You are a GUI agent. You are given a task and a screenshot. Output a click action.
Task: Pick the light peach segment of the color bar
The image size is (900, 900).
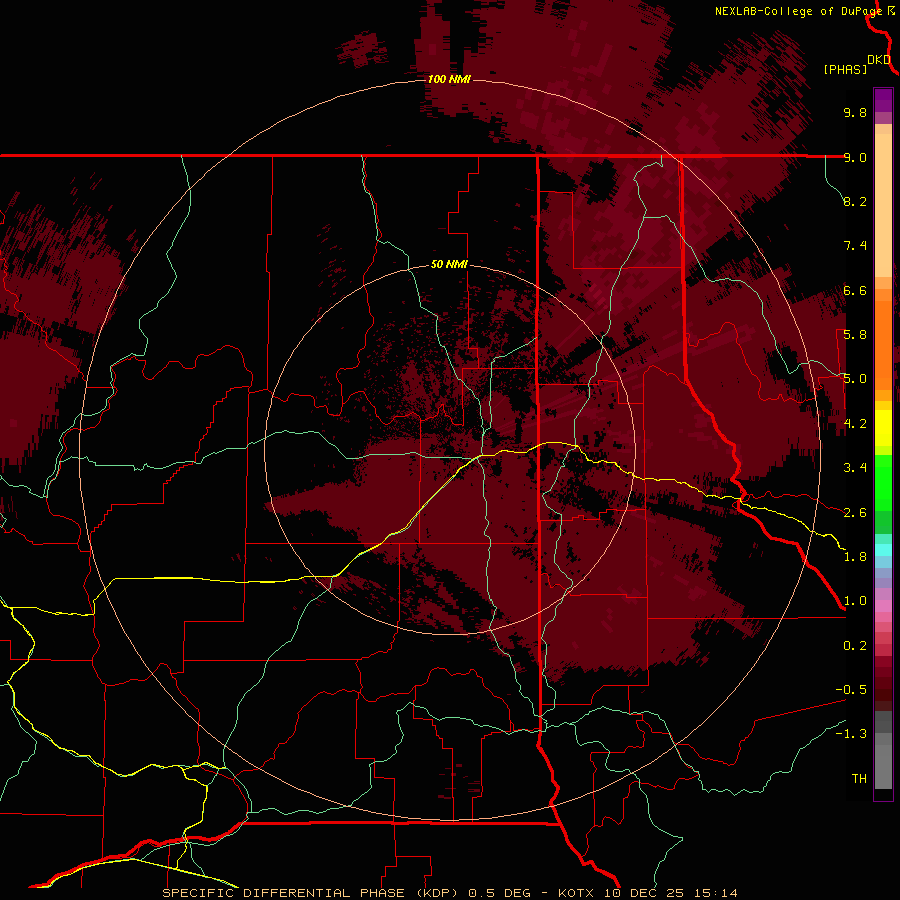(883, 207)
